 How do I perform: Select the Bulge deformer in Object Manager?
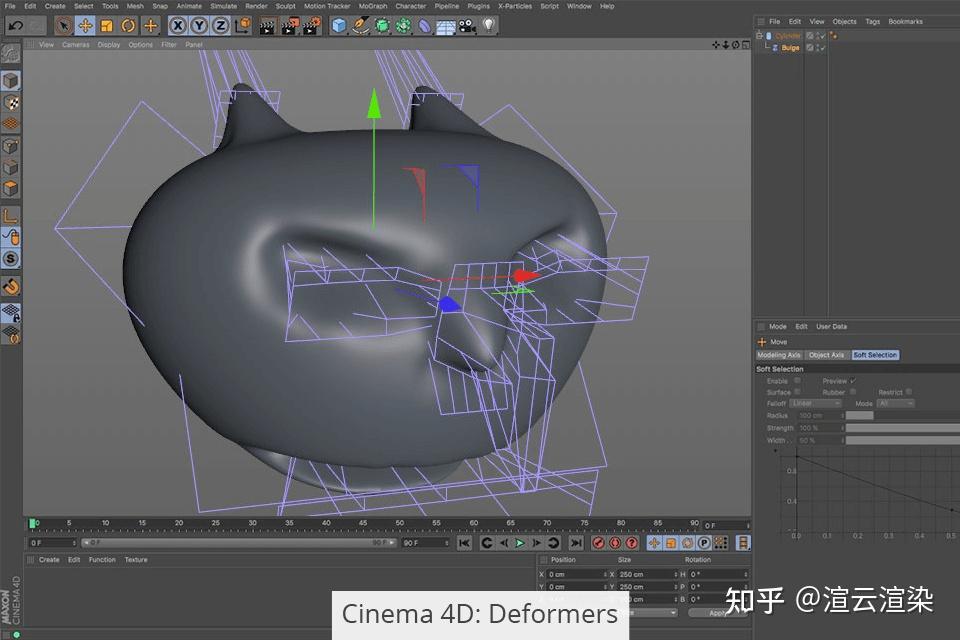790,48
